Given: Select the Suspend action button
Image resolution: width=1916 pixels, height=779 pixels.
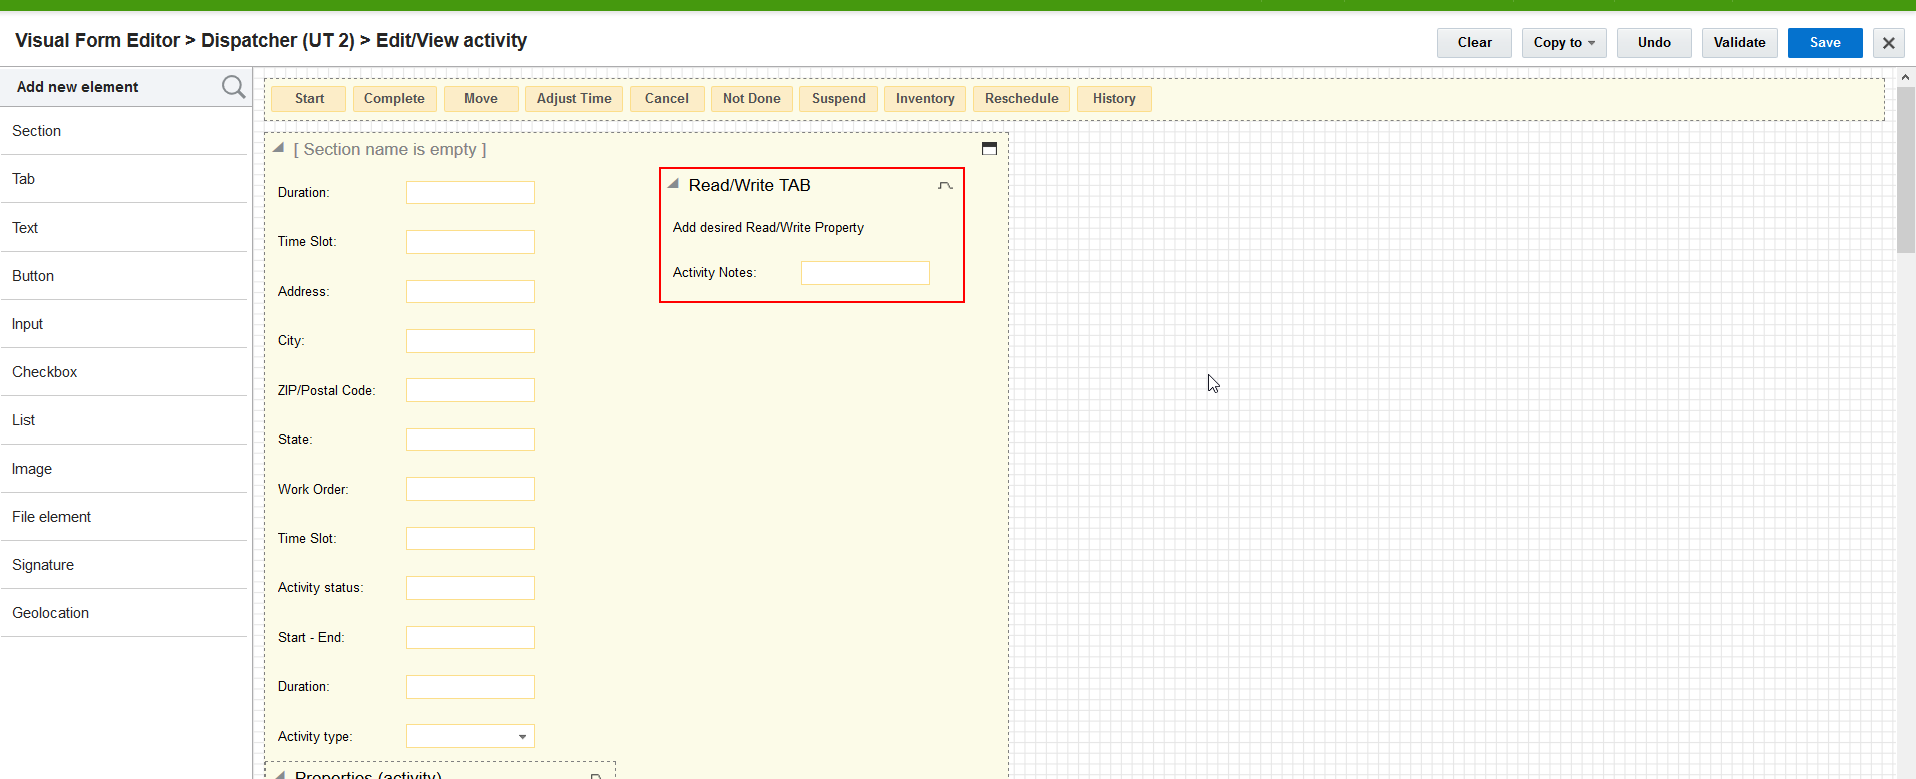Looking at the screenshot, I should point(839,99).
